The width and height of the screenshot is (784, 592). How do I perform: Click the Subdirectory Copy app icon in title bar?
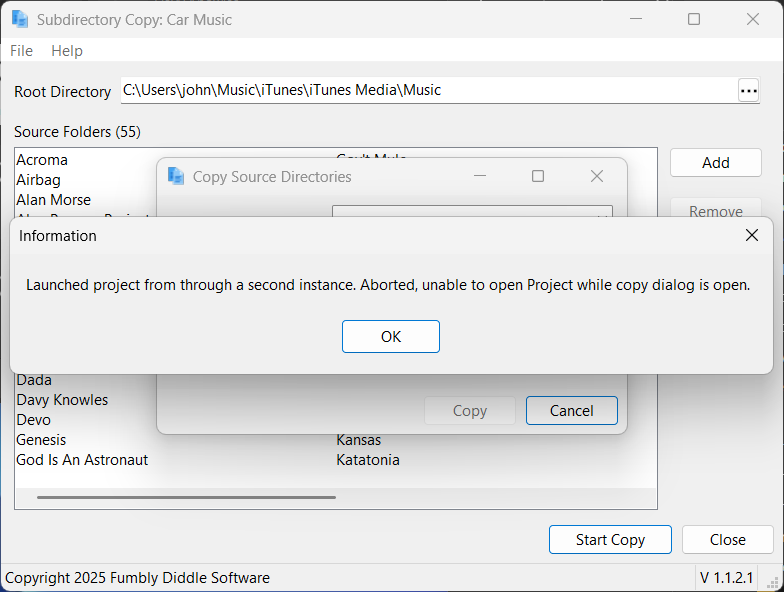(20, 20)
